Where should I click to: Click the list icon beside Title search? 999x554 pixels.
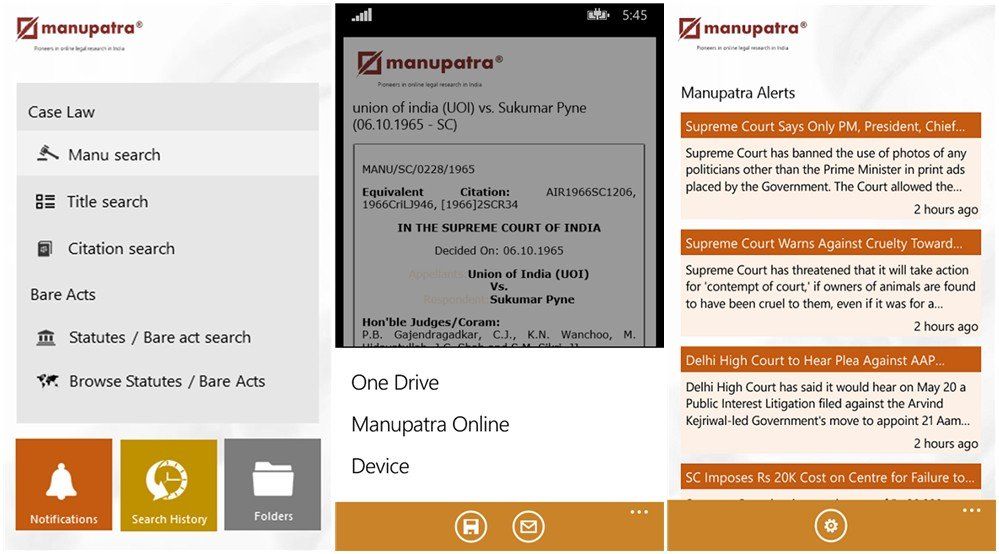pyautogui.click(x=45, y=202)
